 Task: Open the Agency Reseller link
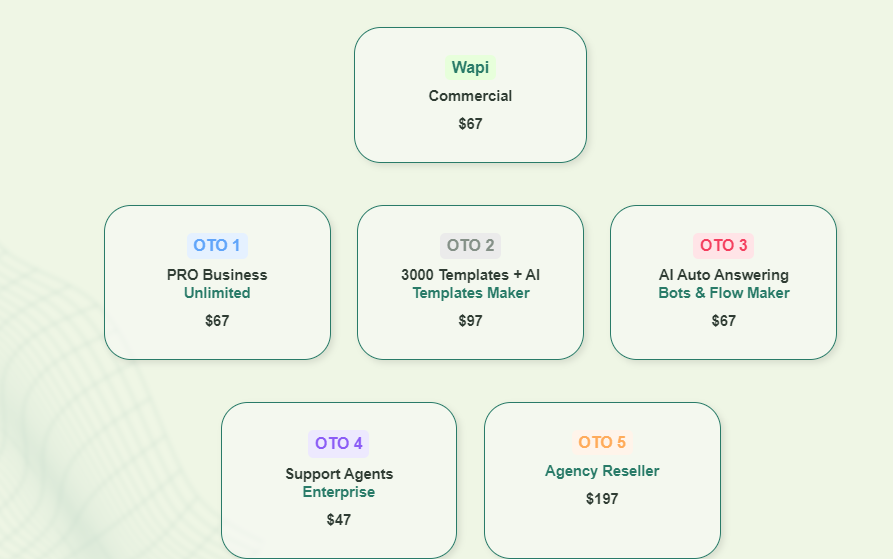click(602, 471)
